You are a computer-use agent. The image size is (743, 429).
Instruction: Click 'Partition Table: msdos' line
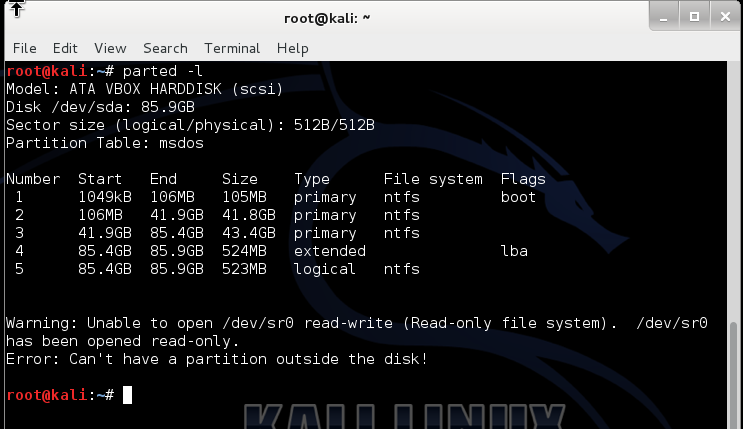(x=105, y=143)
